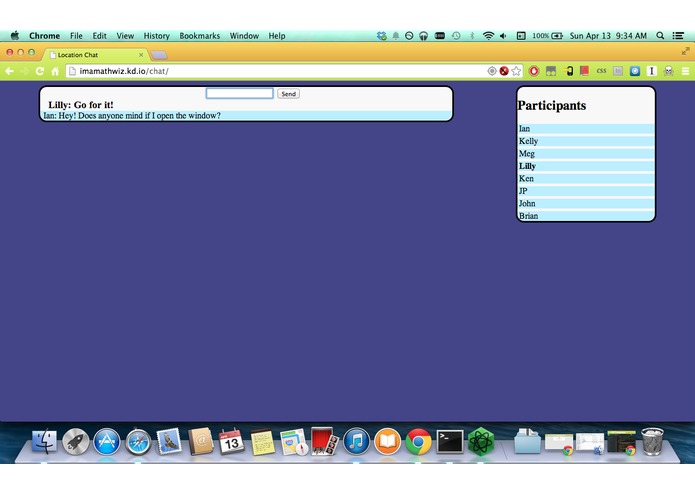Click the Wi-Fi status icon
Screen dimensions: 695x494
(488, 36)
